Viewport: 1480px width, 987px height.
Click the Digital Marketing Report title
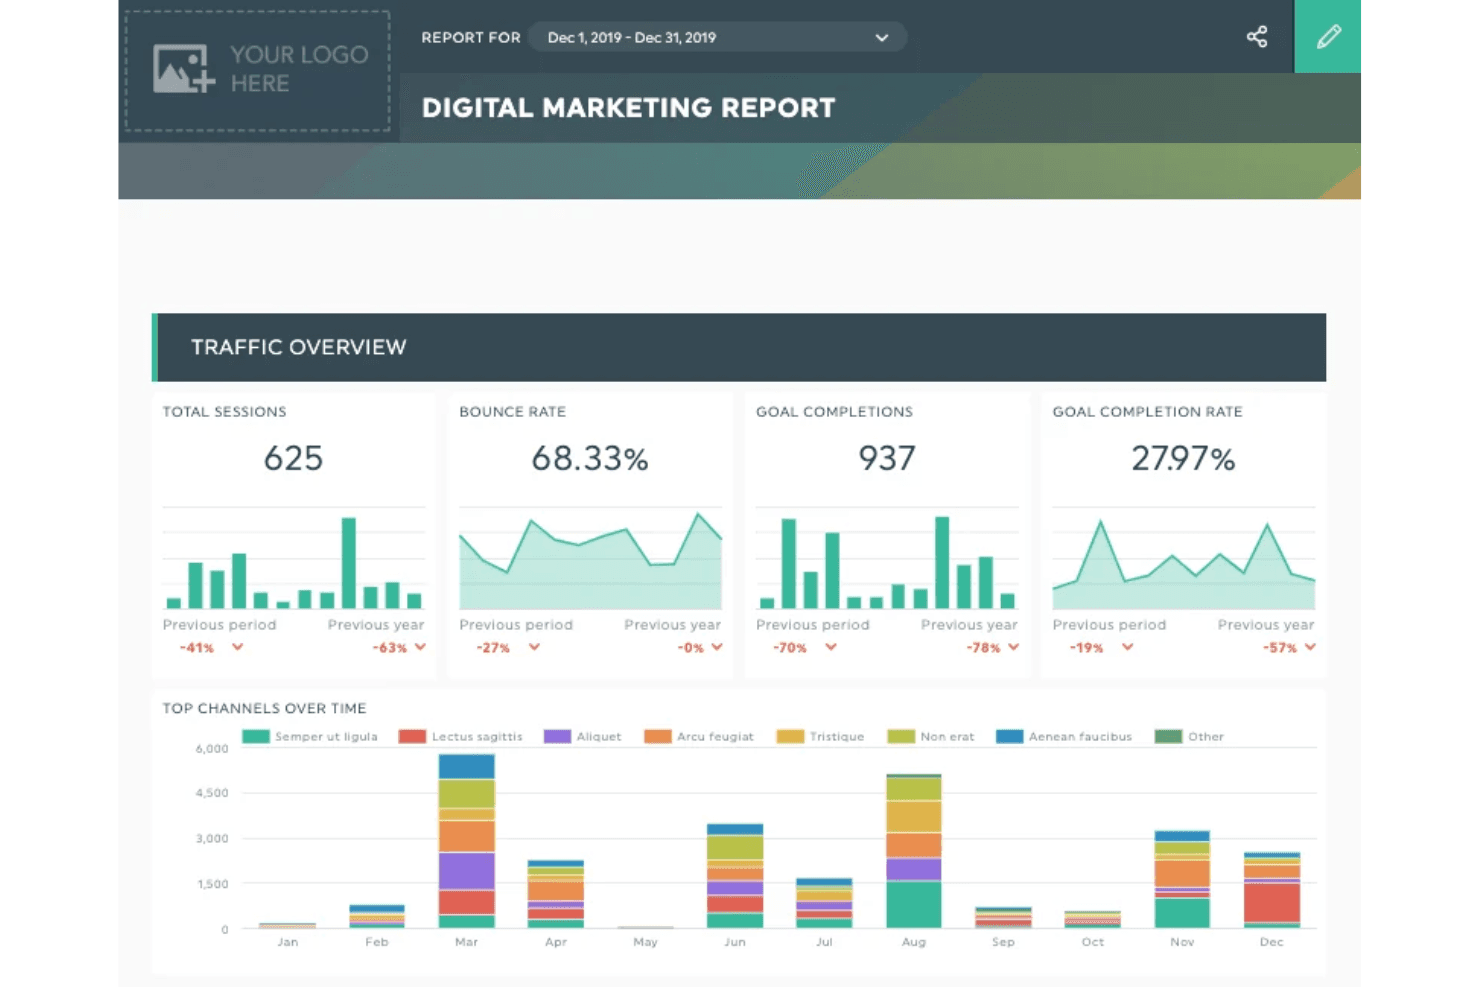pyautogui.click(x=628, y=108)
